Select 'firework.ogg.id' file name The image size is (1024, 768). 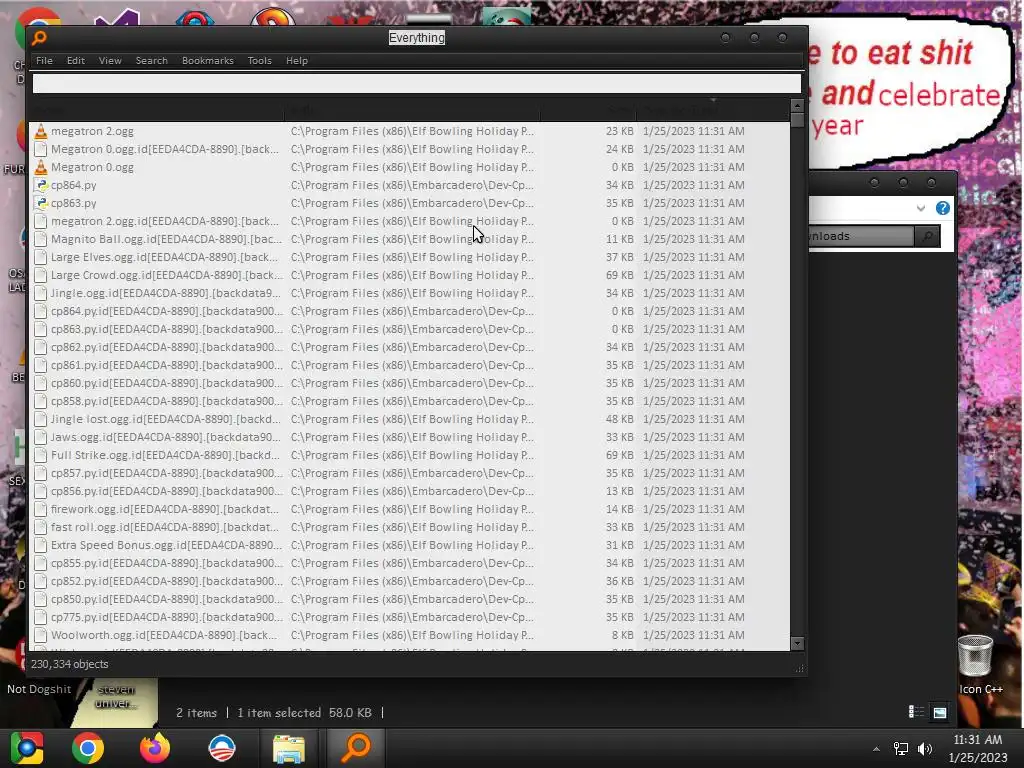click(x=165, y=509)
